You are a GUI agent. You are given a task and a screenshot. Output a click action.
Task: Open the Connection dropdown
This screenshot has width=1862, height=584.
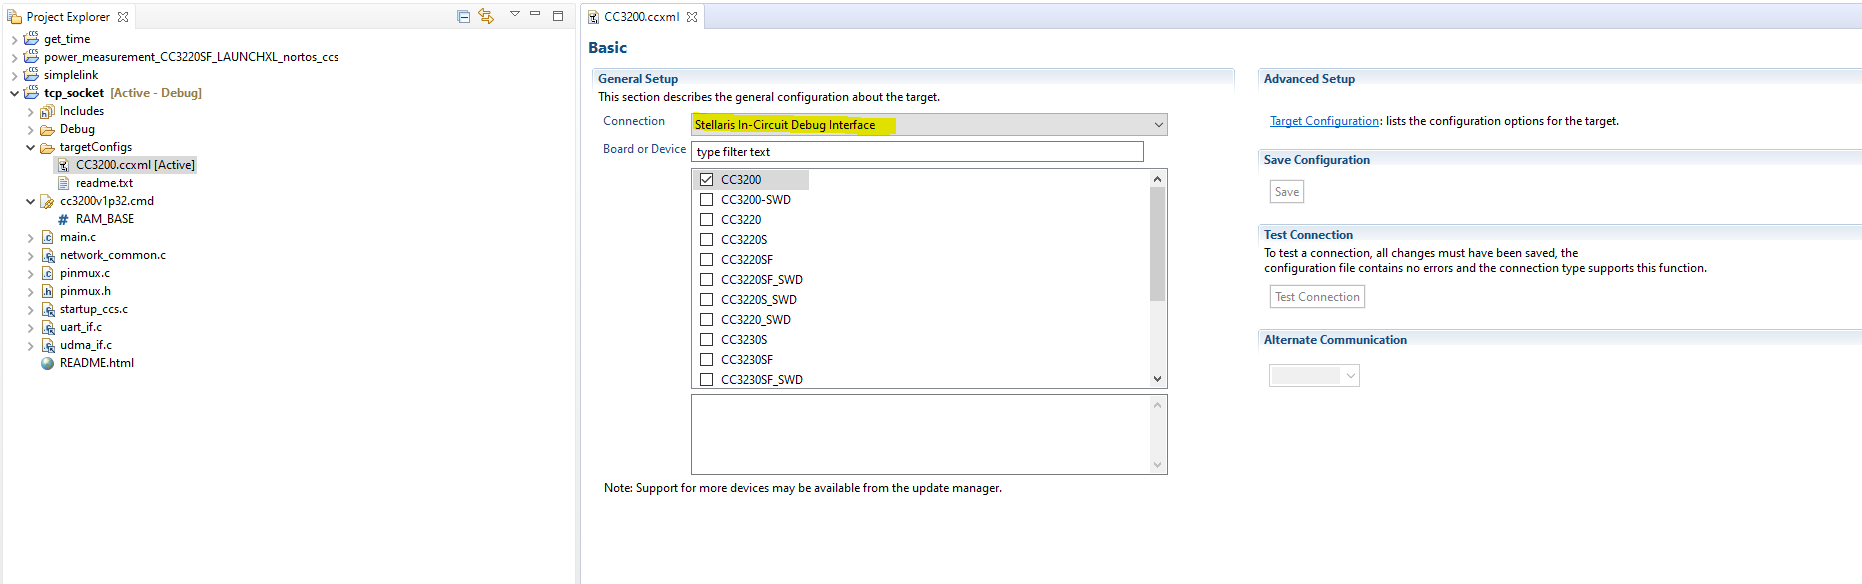pyautogui.click(x=1158, y=125)
